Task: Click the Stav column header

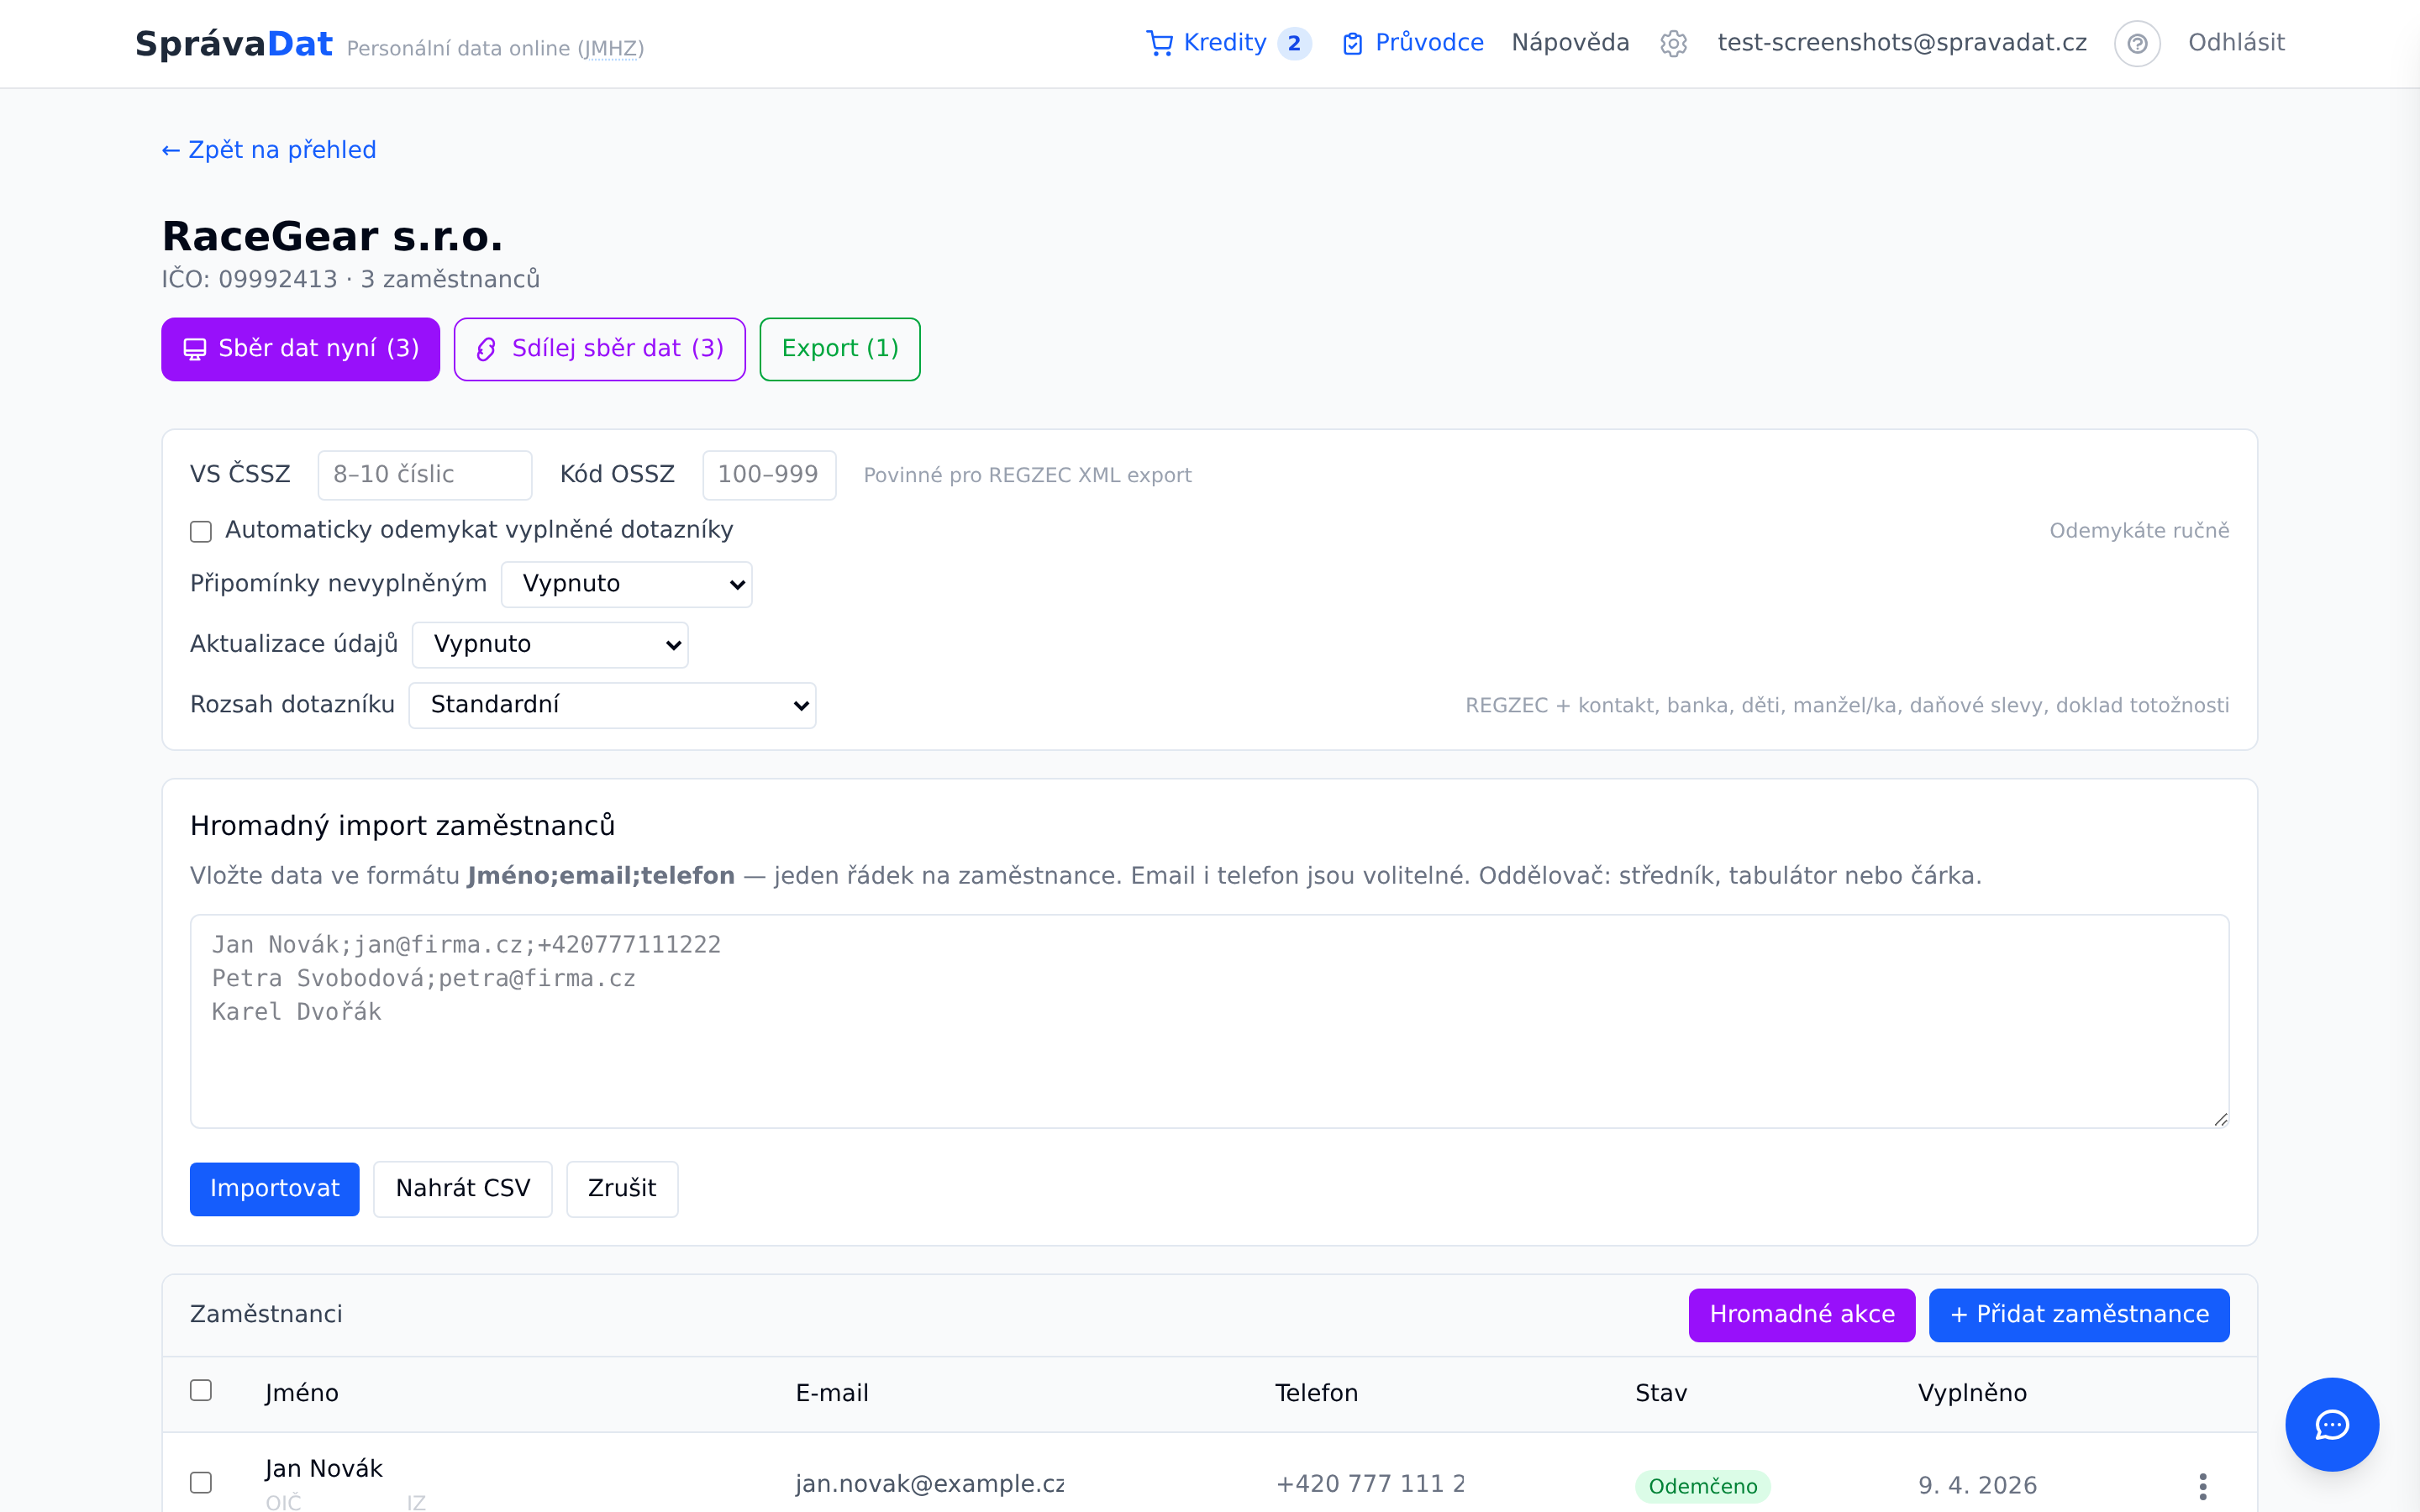Action: click(x=1660, y=1393)
